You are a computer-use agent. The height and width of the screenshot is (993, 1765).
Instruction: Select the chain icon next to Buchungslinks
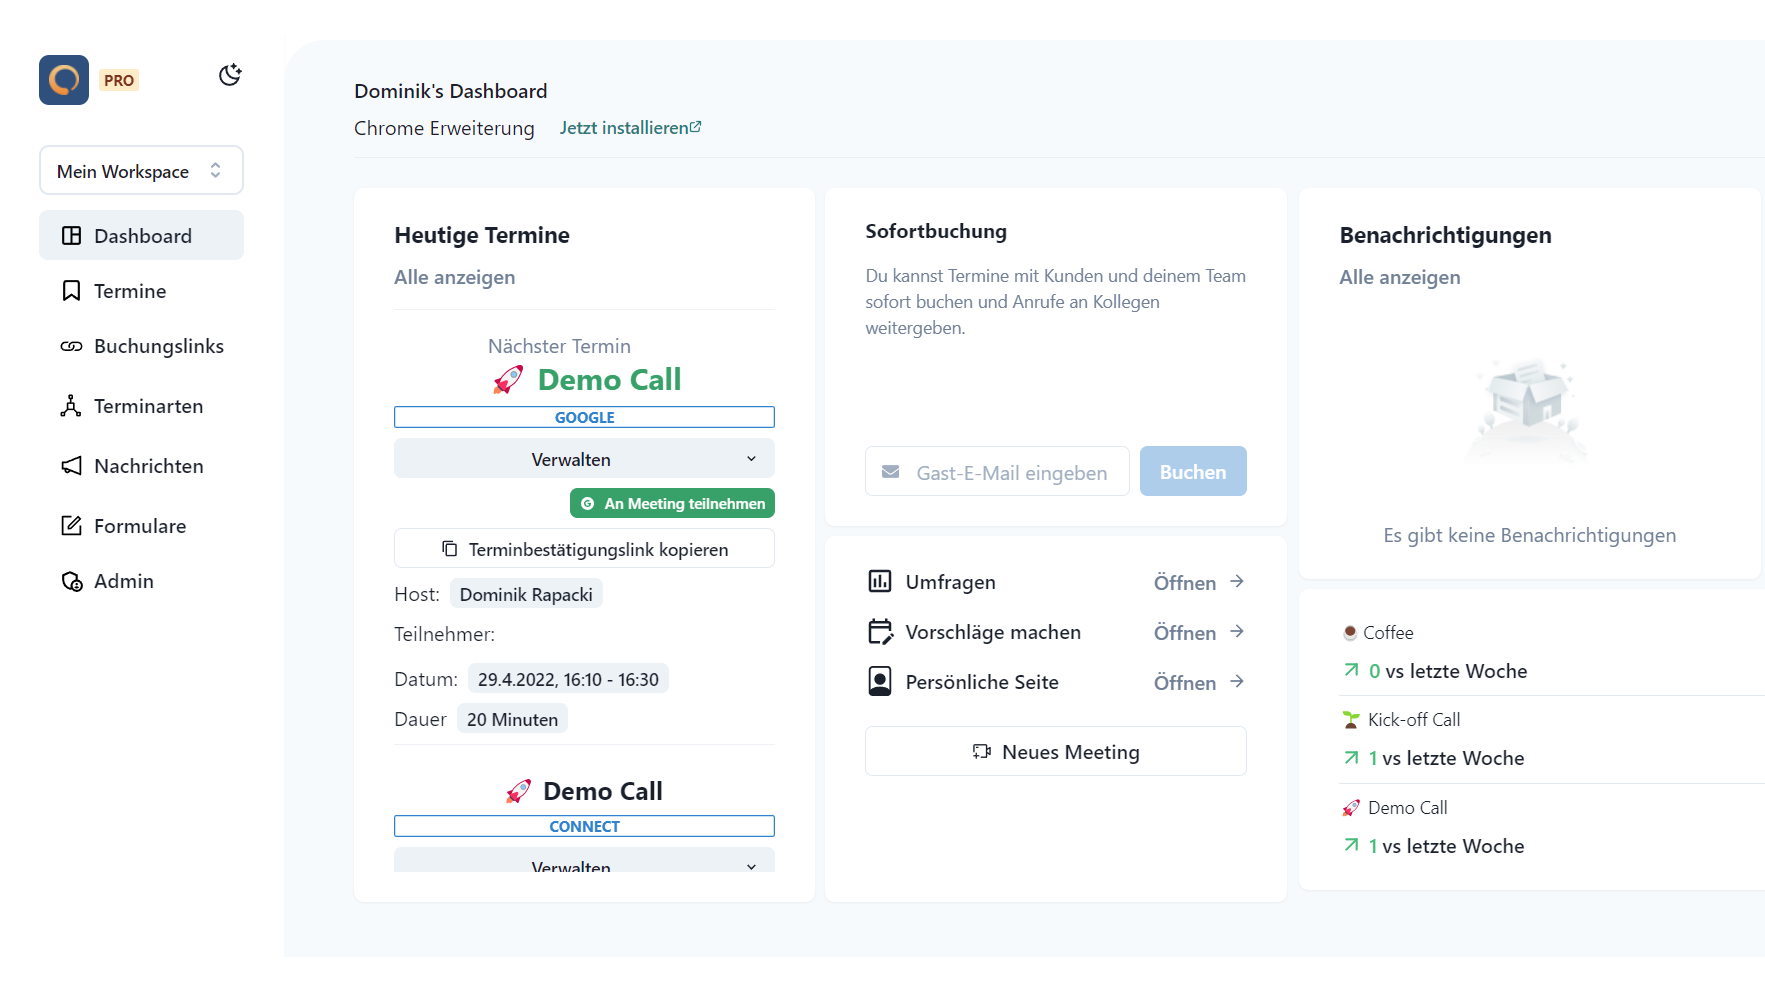pyautogui.click(x=71, y=346)
